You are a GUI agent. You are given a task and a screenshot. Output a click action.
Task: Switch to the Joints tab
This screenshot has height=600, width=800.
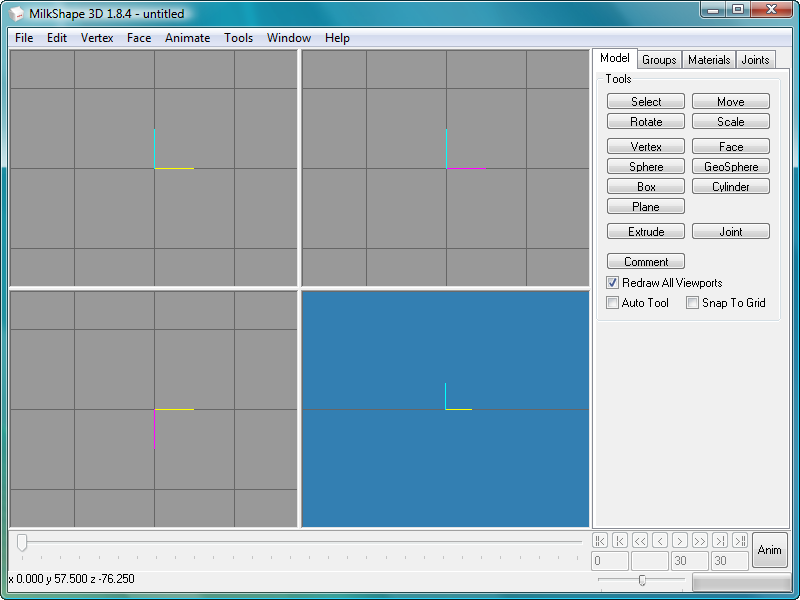pos(755,60)
